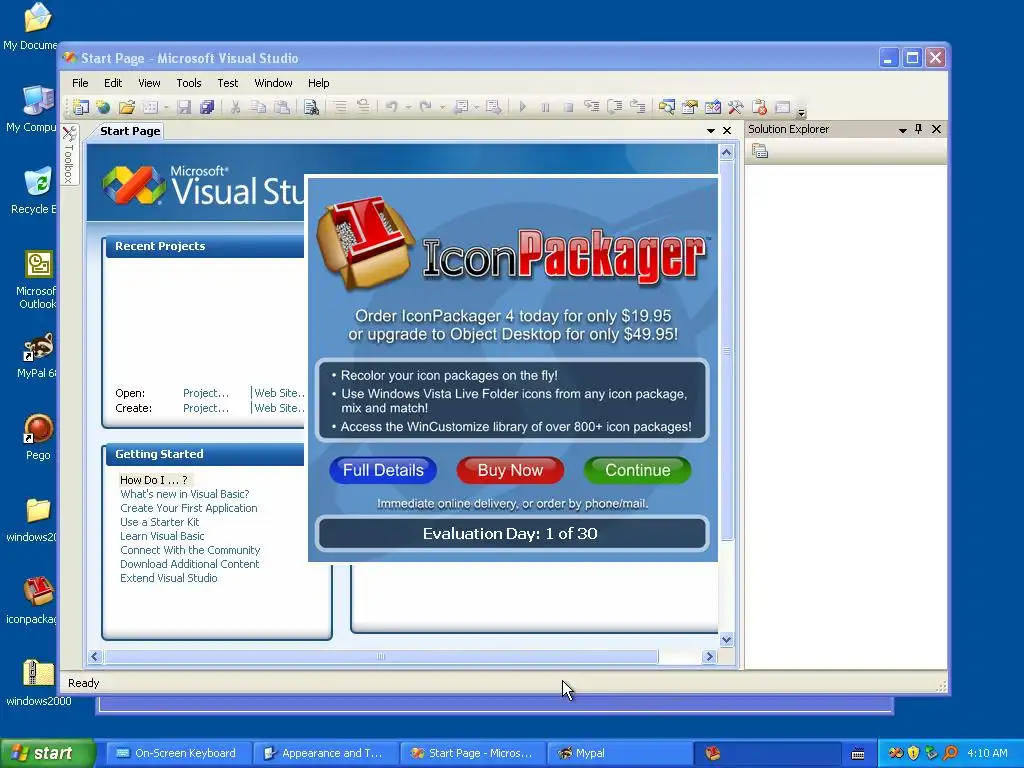Open the Tools menu
This screenshot has width=1024, height=768.
click(x=189, y=83)
